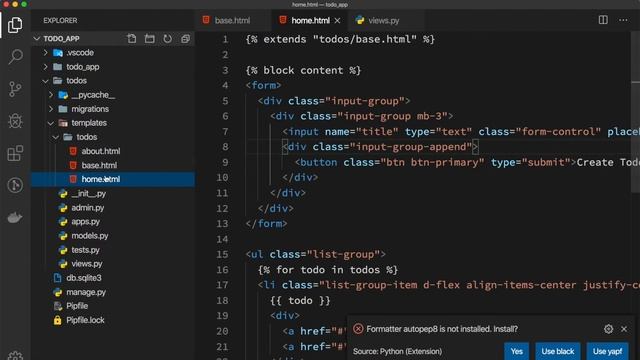
Task: Collapse all folders in Explorer
Action: (185, 39)
